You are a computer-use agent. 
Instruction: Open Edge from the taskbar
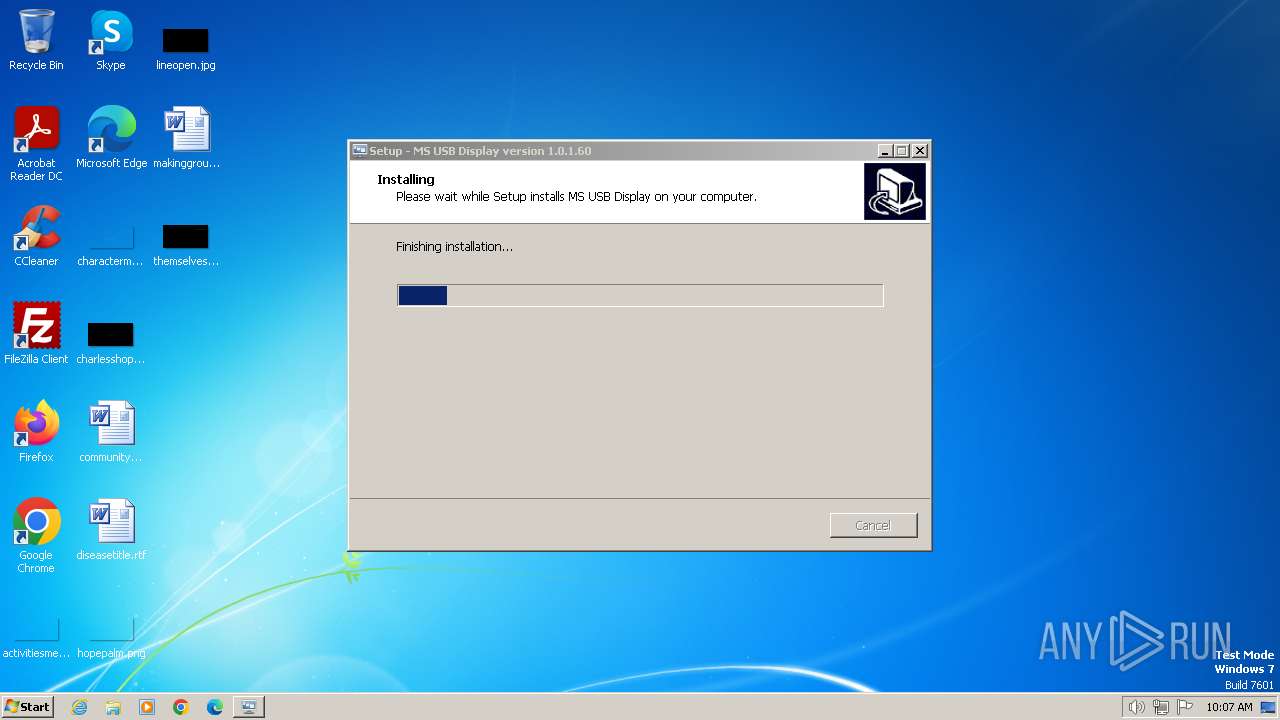(x=215, y=707)
